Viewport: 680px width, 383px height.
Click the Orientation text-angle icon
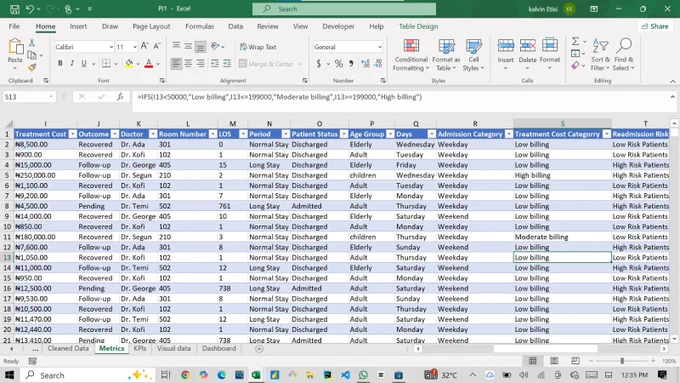[x=215, y=46]
